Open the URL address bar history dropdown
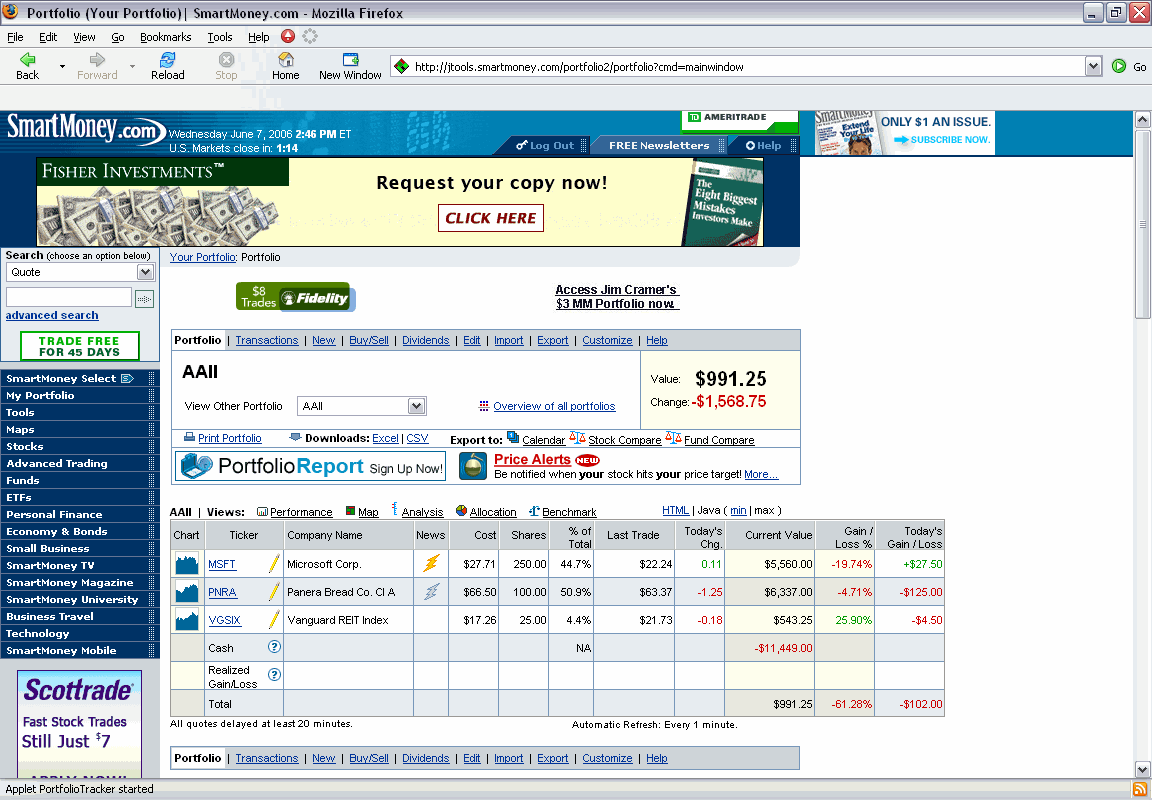The image size is (1152, 800). [1093, 67]
